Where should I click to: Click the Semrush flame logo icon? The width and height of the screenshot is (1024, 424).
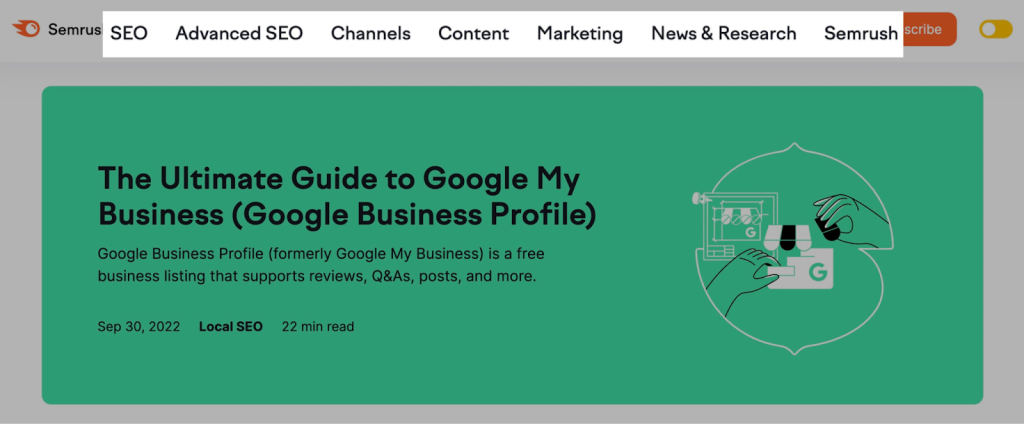tap(26, 29)
